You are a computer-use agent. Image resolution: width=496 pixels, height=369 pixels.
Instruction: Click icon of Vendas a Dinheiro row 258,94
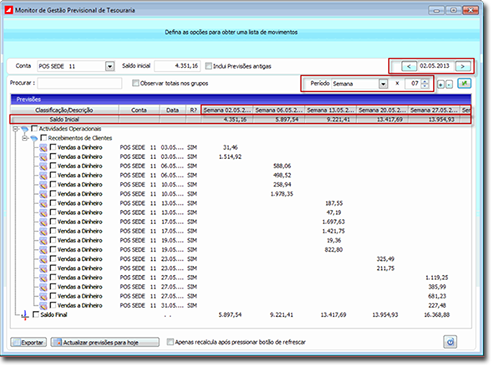(43, 185)
